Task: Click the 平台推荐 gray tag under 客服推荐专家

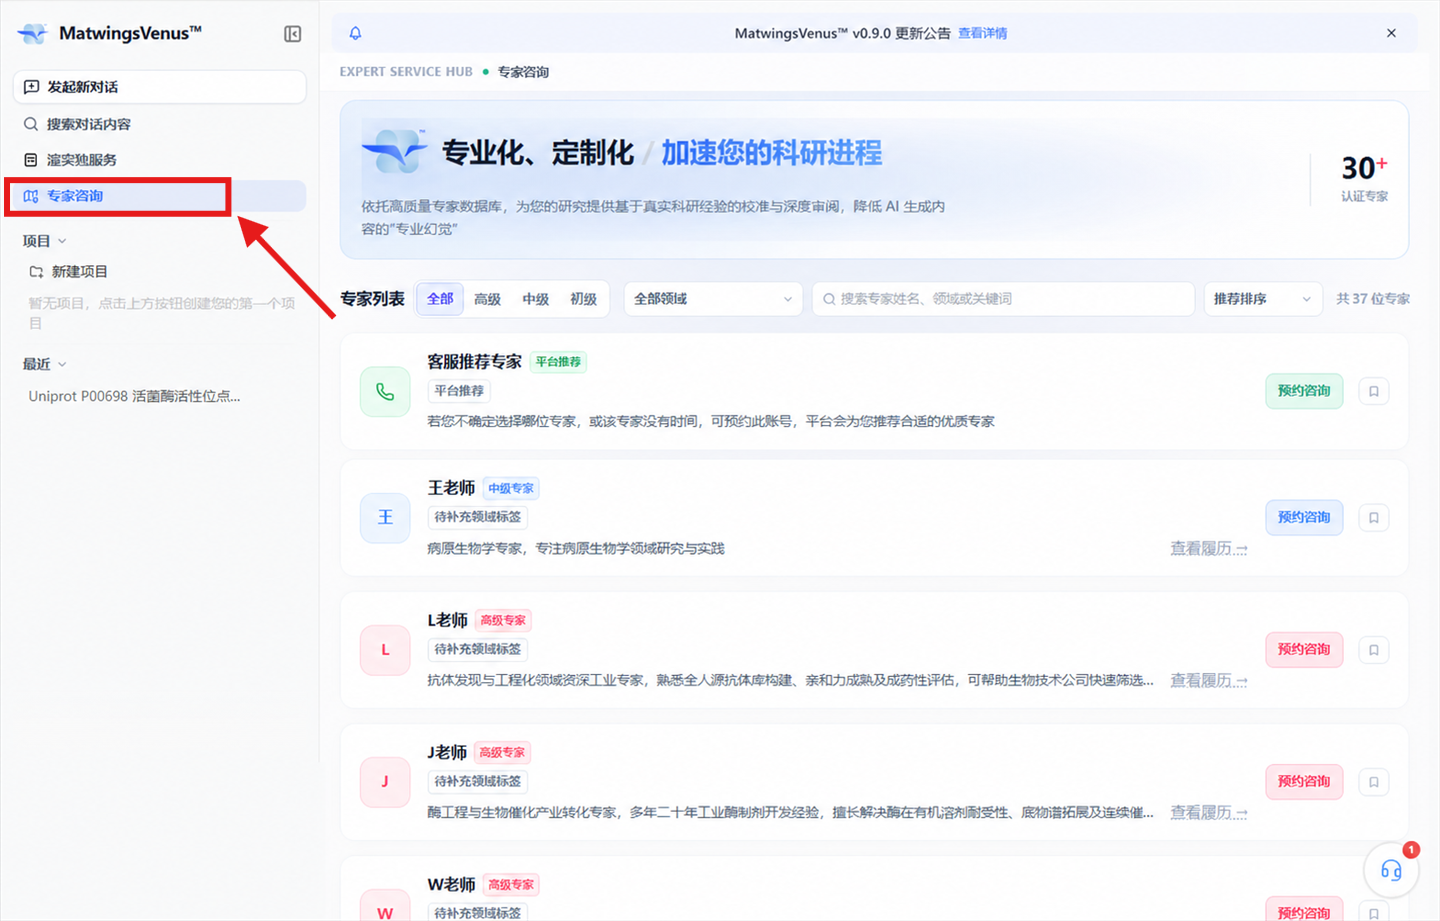Action: tap(459, 391)
